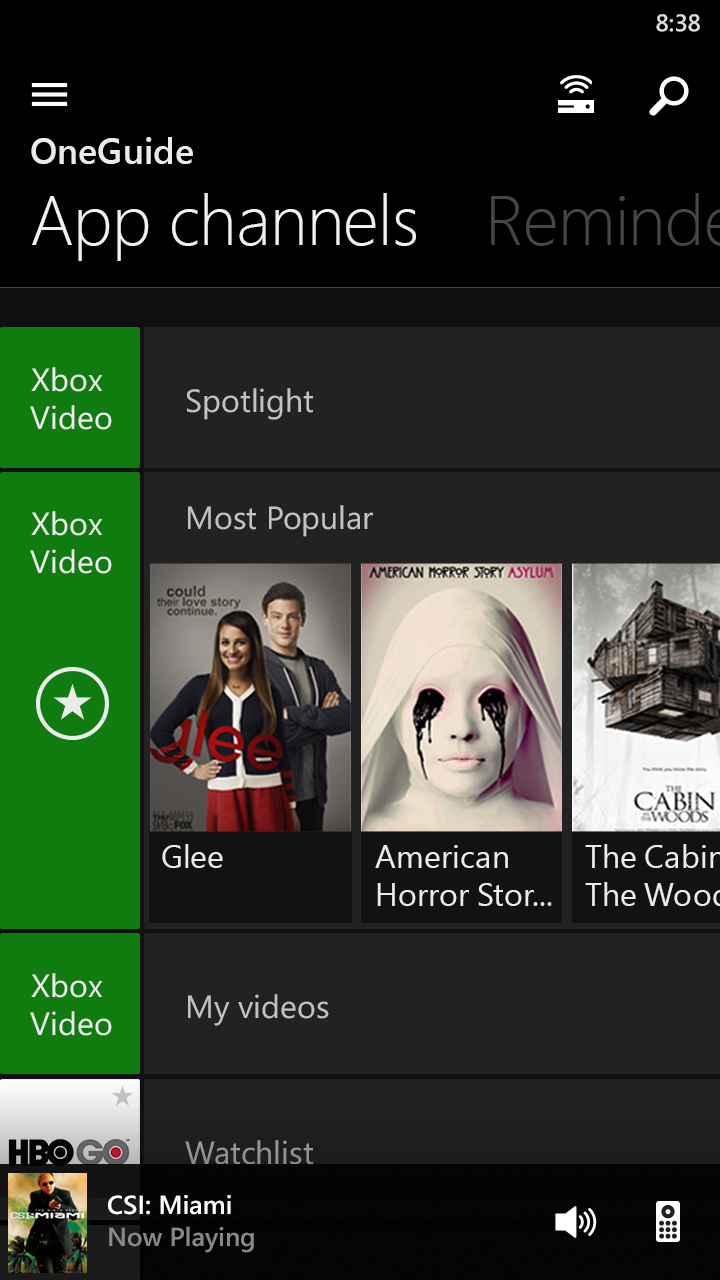Tap the console connection icon
Image resolution: width=720 pixels, height=1280 pixels.
pyautogui.click(x=576, y=95)
